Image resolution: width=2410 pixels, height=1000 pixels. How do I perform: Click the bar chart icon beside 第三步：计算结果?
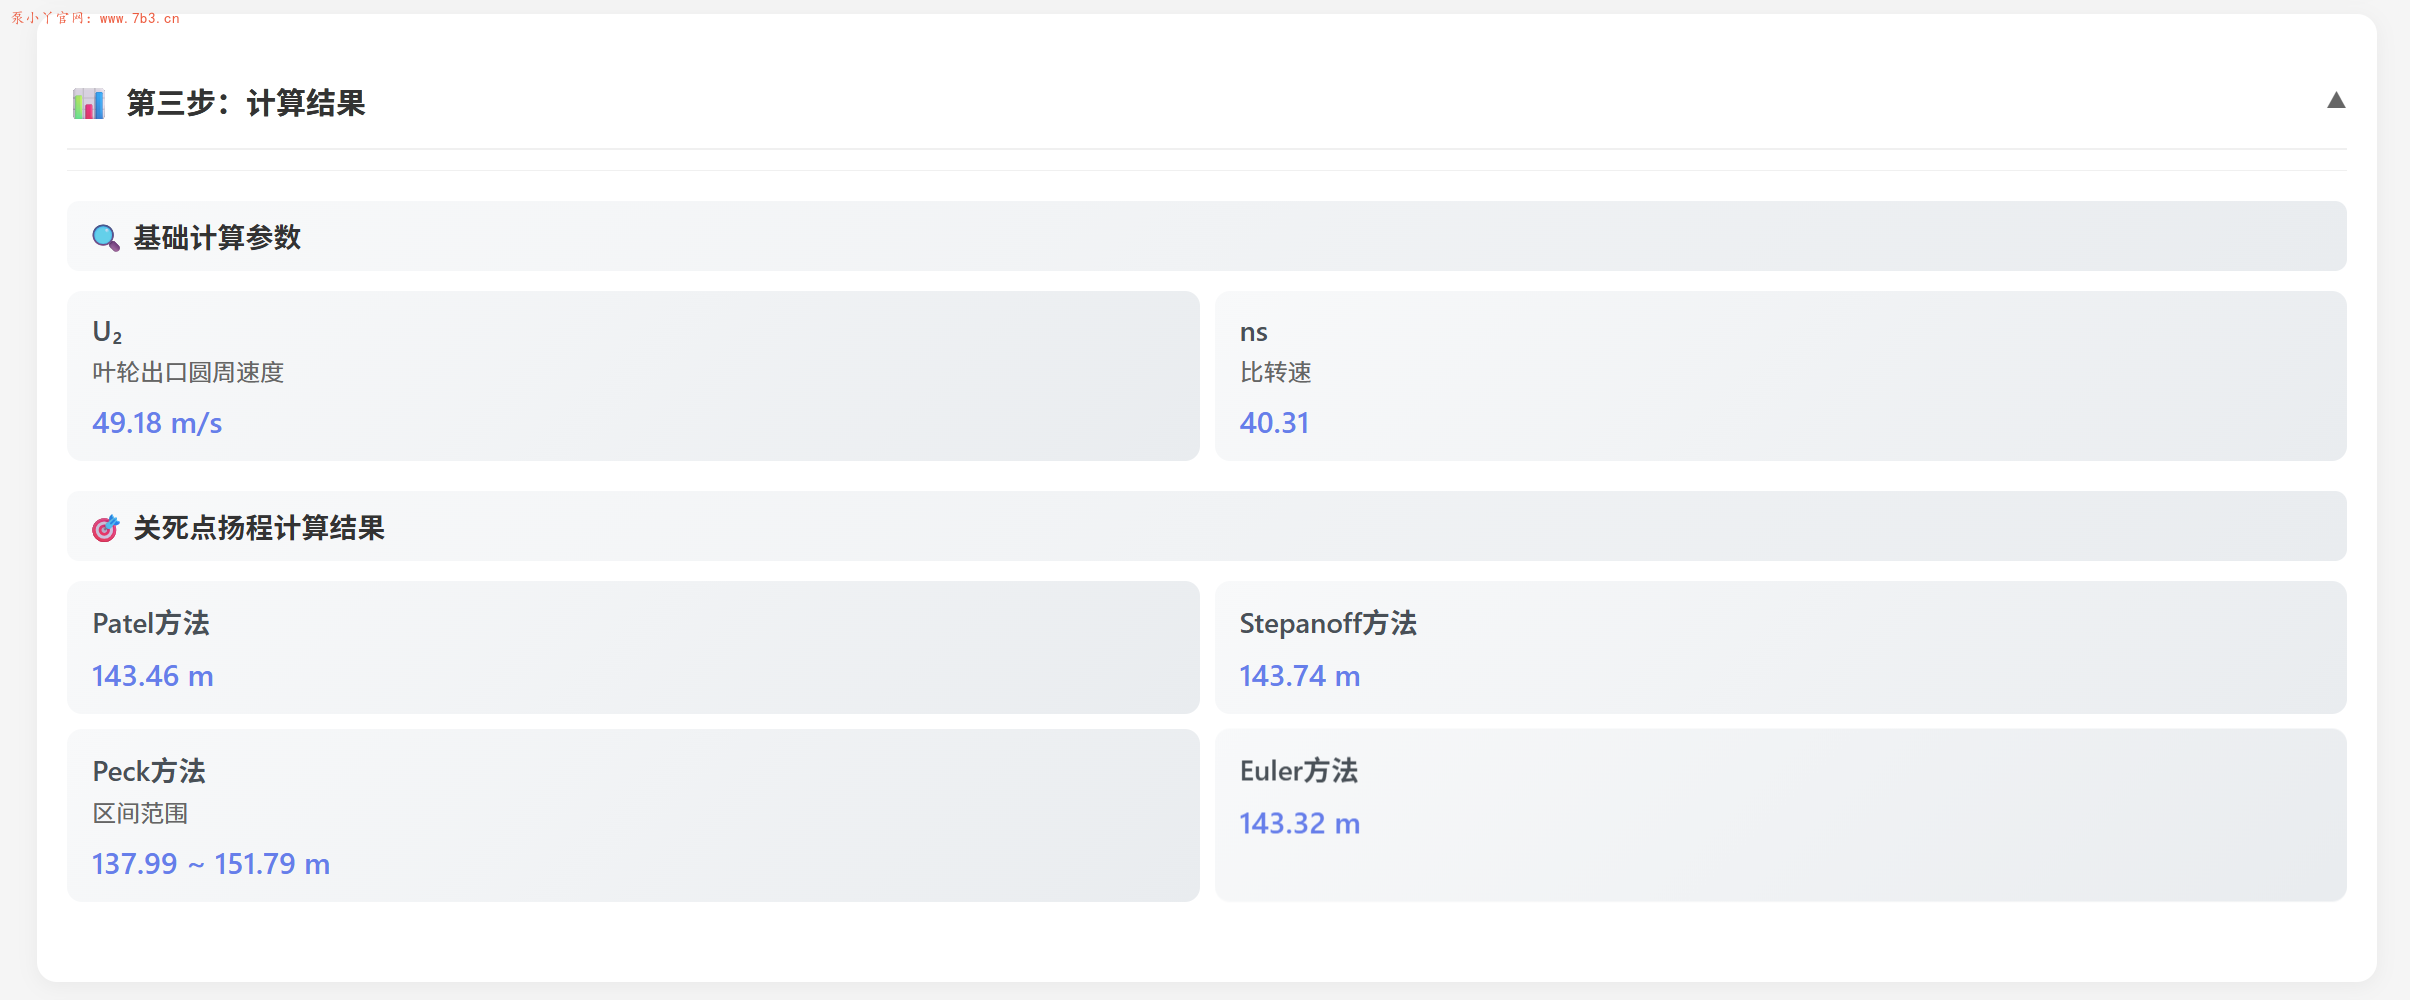[88, 103]
